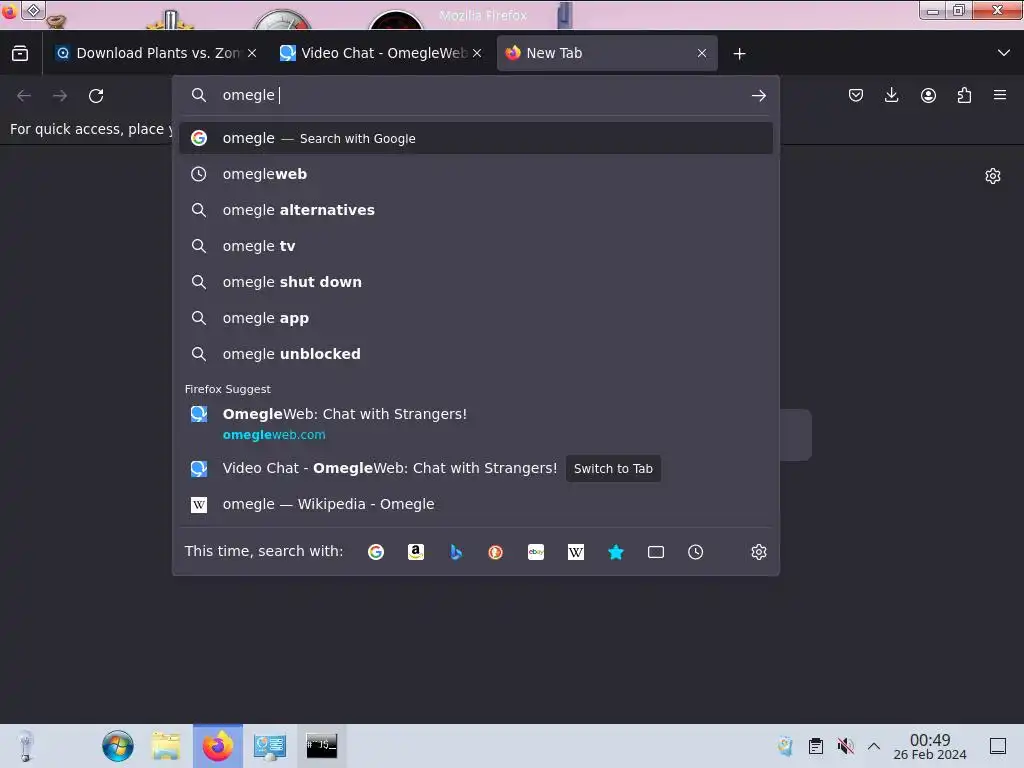Search only in History clock
Viewport: 1024px width, 768px height.
696,552
